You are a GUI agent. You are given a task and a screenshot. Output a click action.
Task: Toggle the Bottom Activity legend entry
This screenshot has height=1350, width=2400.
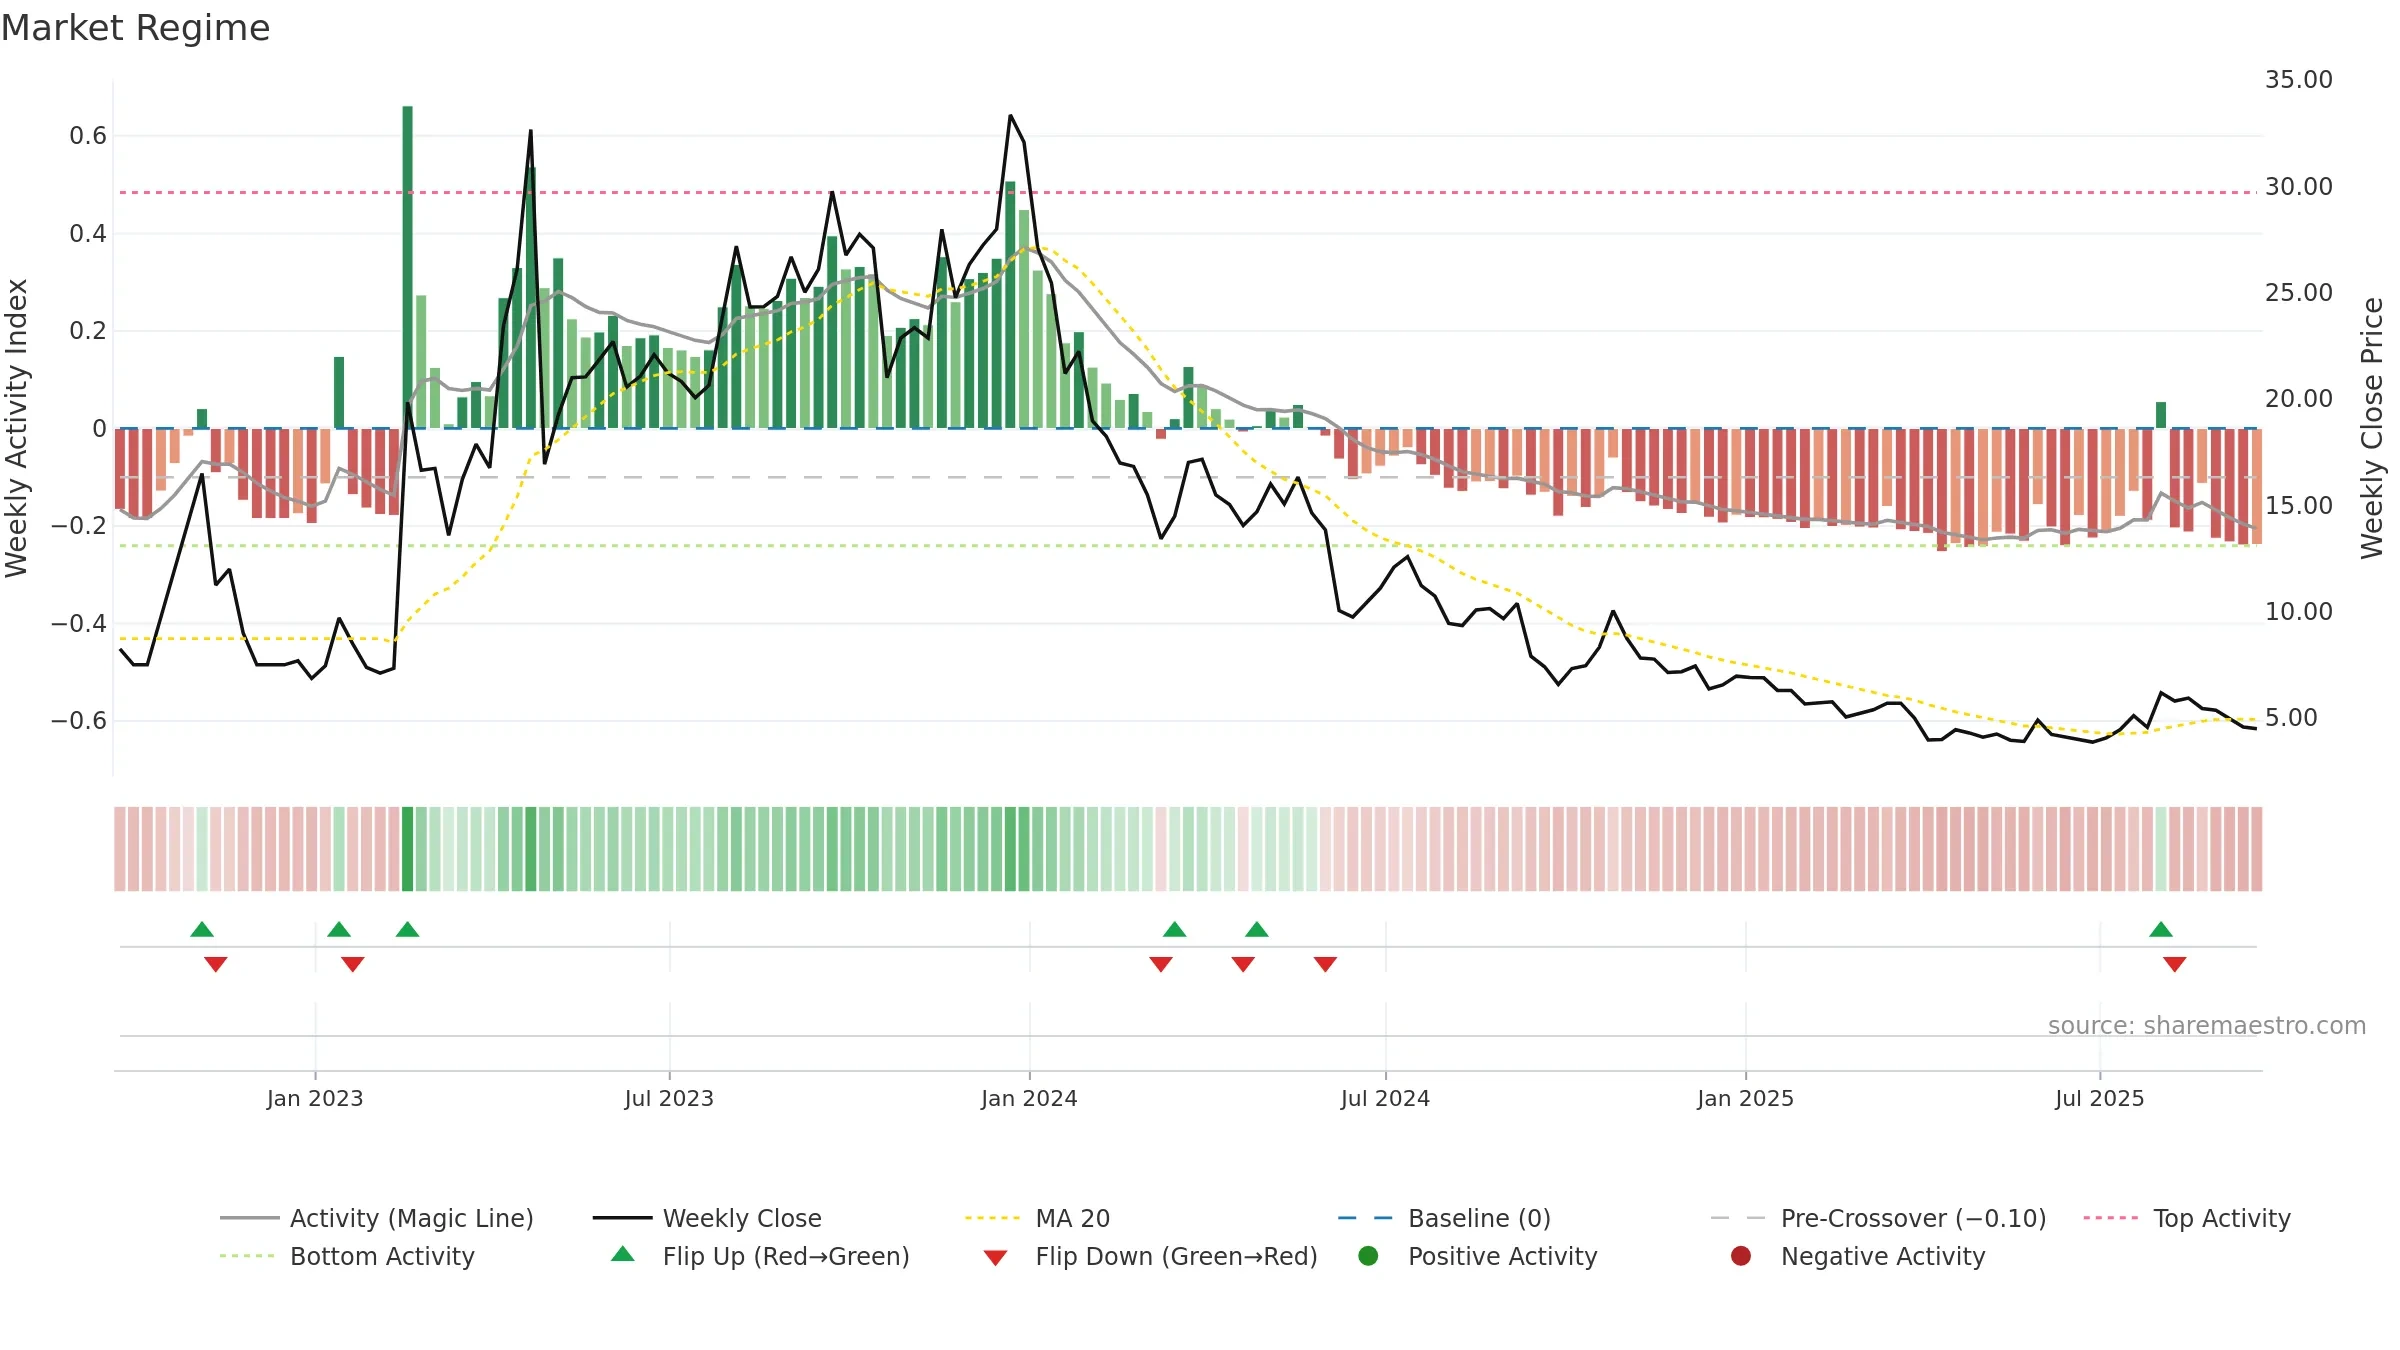(347, 1256)
